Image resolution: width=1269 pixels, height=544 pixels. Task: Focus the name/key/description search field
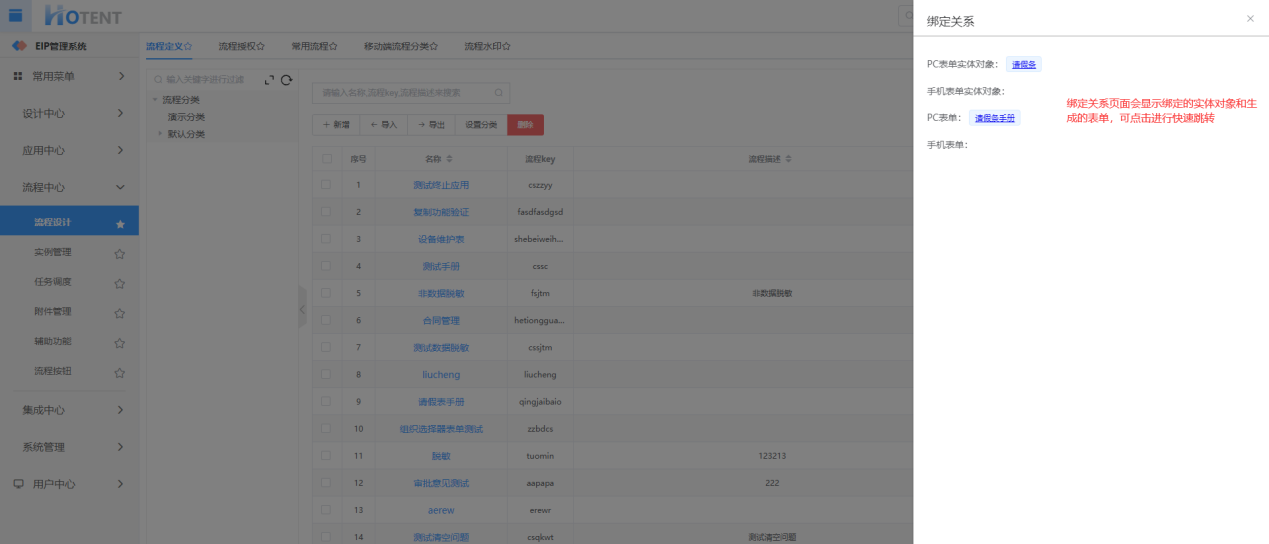(x=411, y=93)
